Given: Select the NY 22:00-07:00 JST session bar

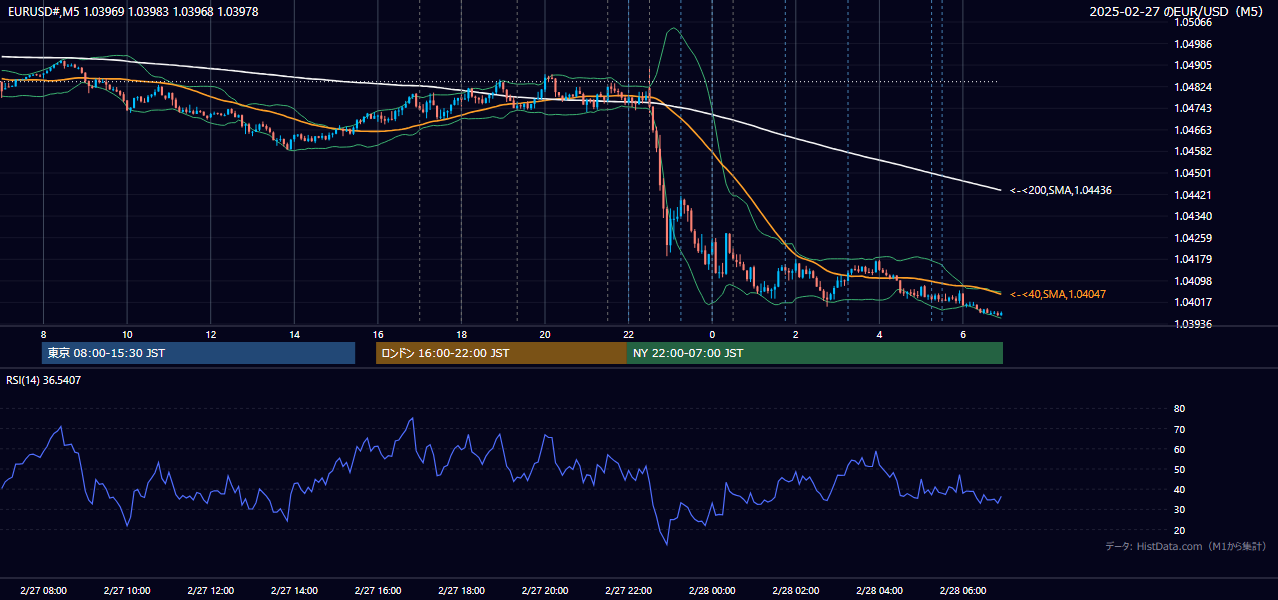Looking at the screenshot, I should (815, 353).
